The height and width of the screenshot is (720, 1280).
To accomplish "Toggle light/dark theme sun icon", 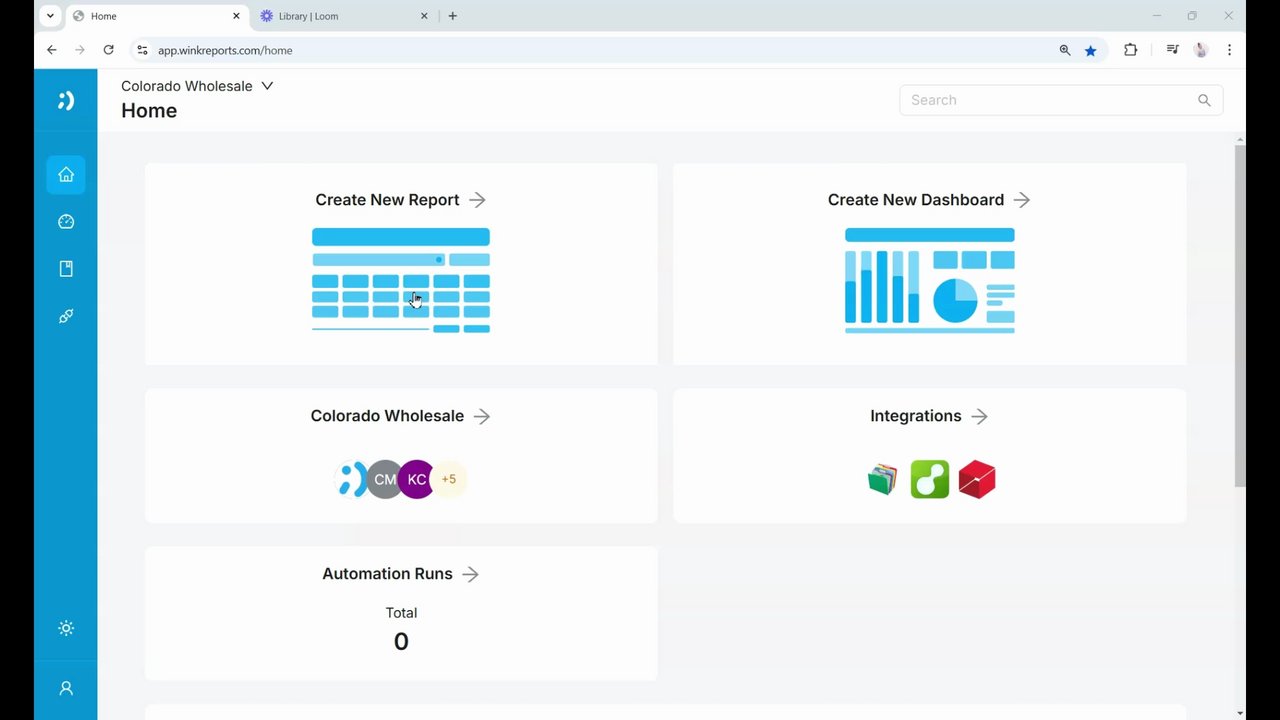I will [66, 628].
